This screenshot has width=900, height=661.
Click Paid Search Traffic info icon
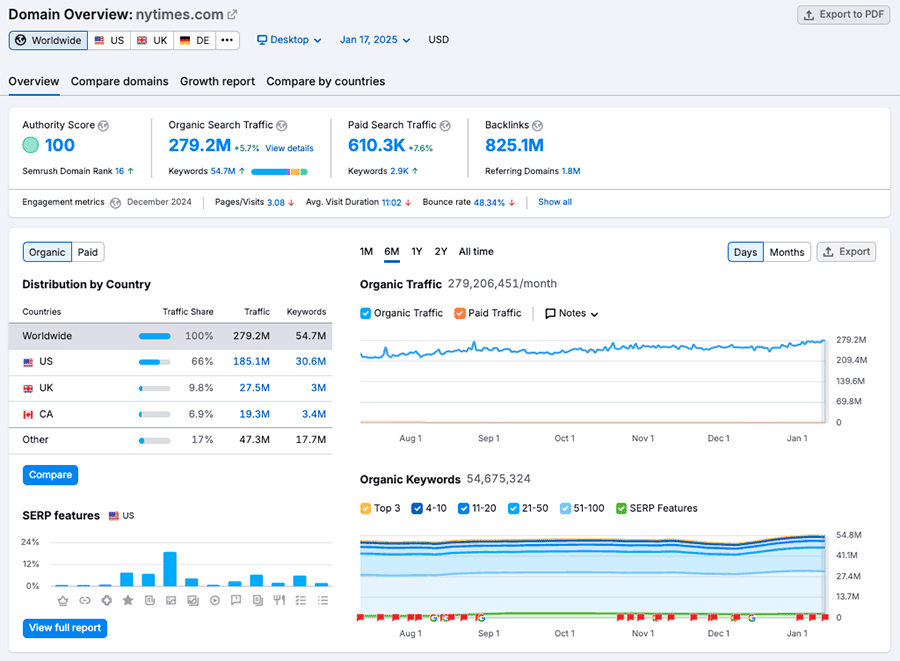[x=445, y=126]
